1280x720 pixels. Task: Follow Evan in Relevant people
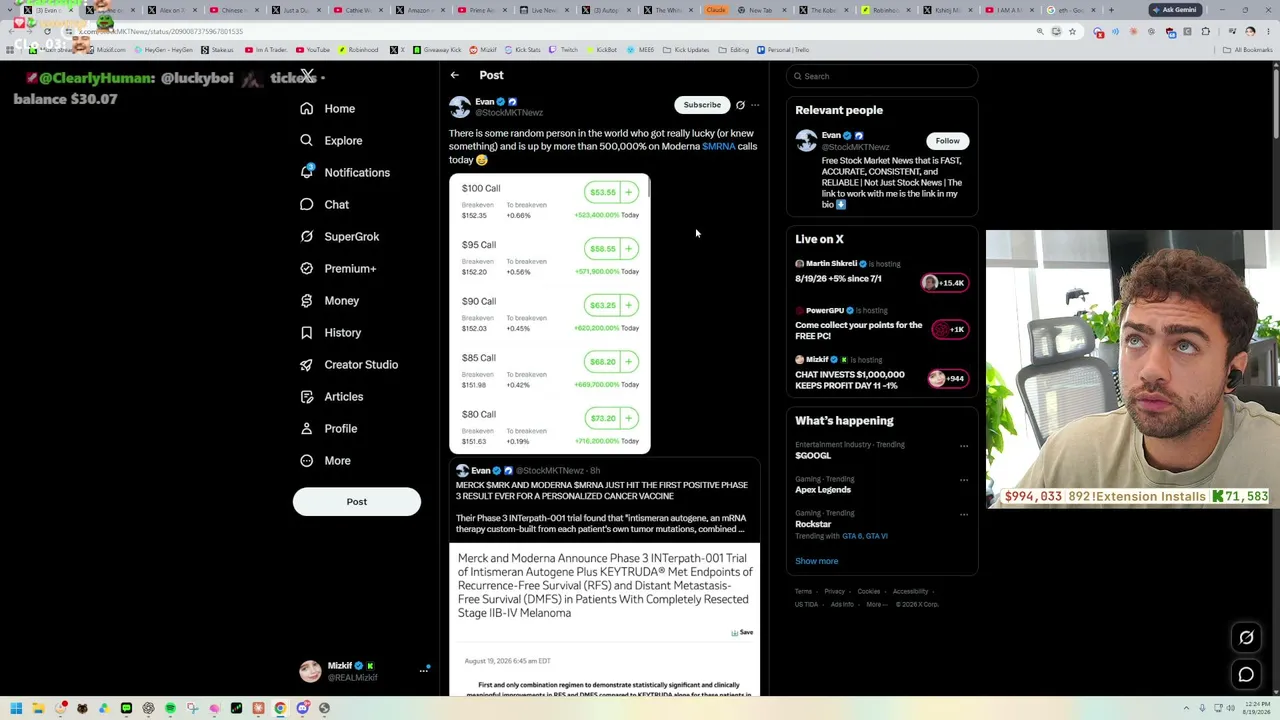tap(947, 141)
